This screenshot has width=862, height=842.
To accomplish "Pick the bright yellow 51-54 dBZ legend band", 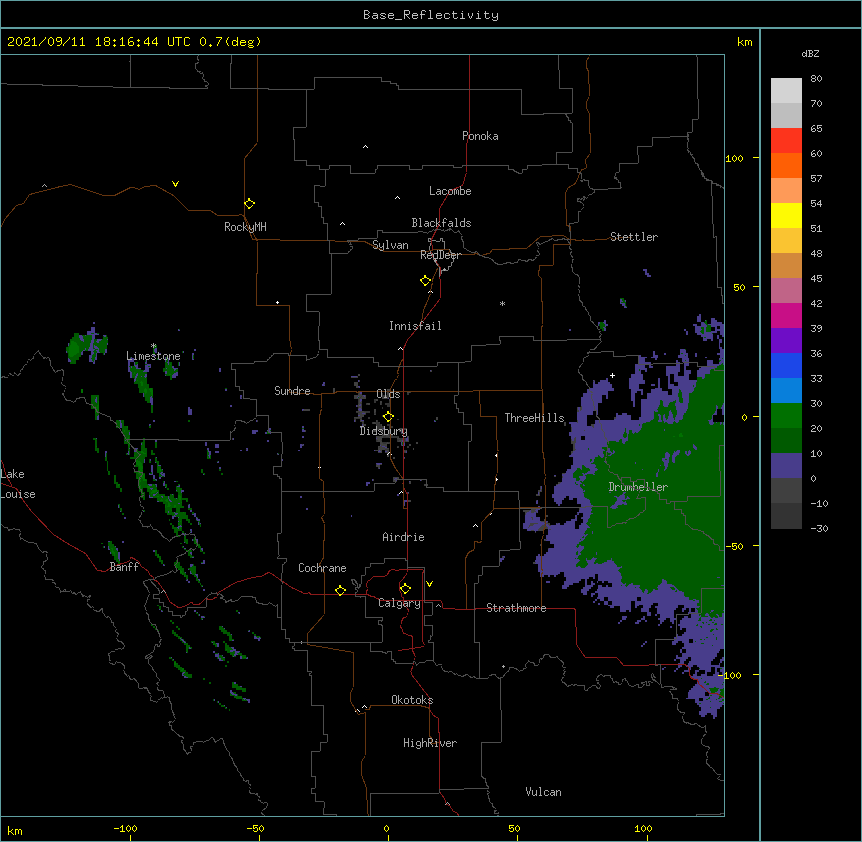I will click(786, 215).
